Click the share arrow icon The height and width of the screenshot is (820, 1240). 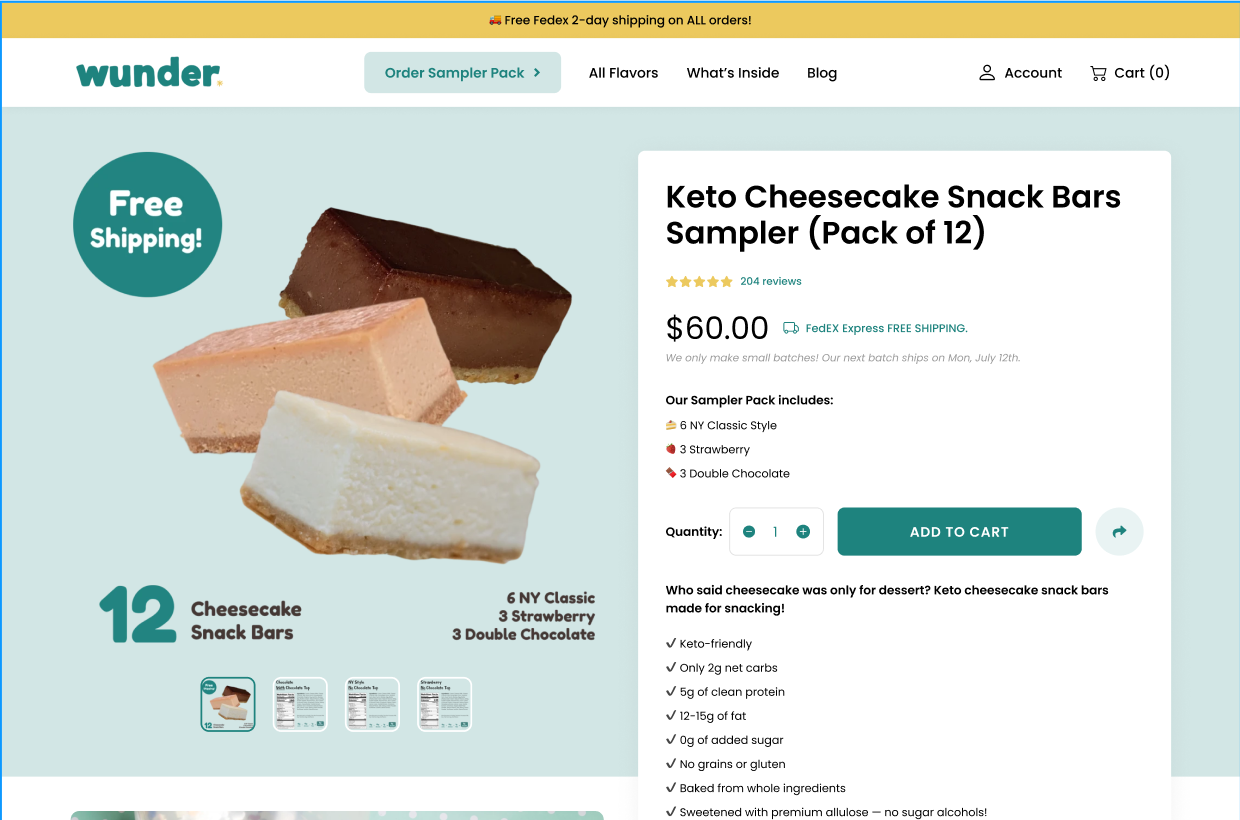pyautogui.click(x=1119, y=532)
